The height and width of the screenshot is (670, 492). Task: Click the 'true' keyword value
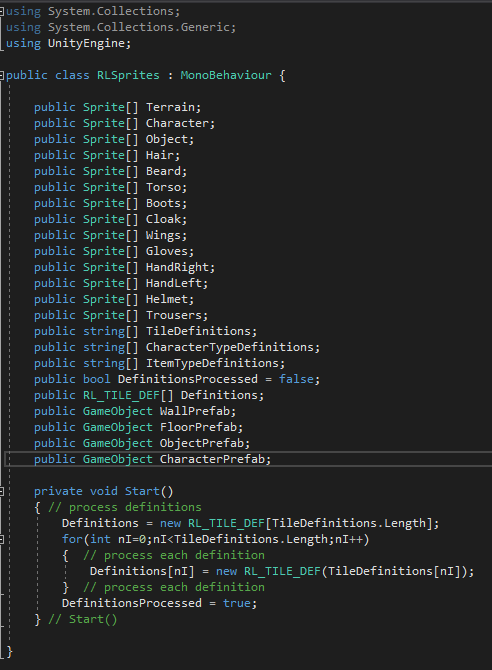(237, 603)
